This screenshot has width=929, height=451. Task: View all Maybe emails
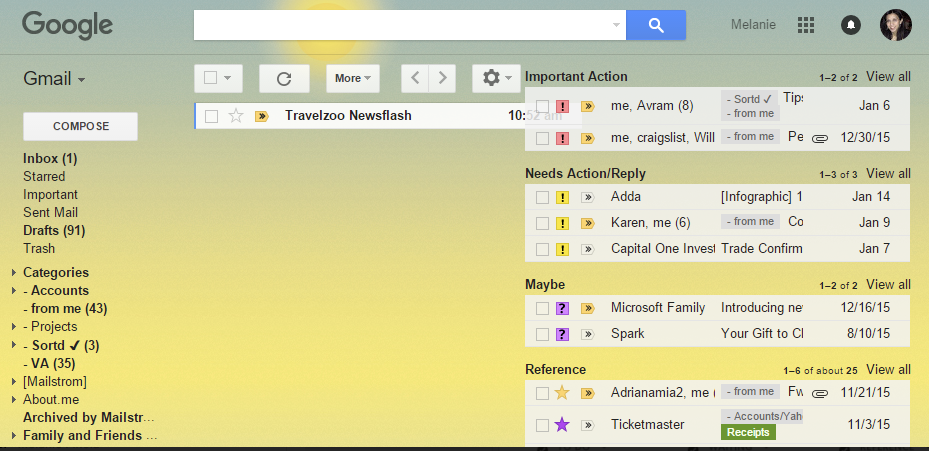point(888,284)
